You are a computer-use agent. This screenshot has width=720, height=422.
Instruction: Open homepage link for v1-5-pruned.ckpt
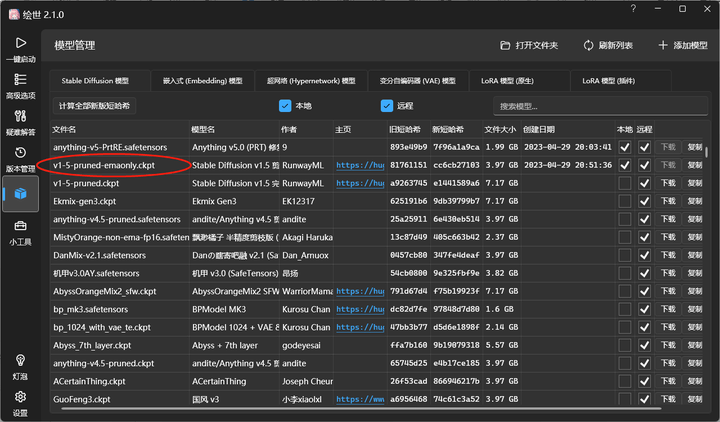pos(360,183)
